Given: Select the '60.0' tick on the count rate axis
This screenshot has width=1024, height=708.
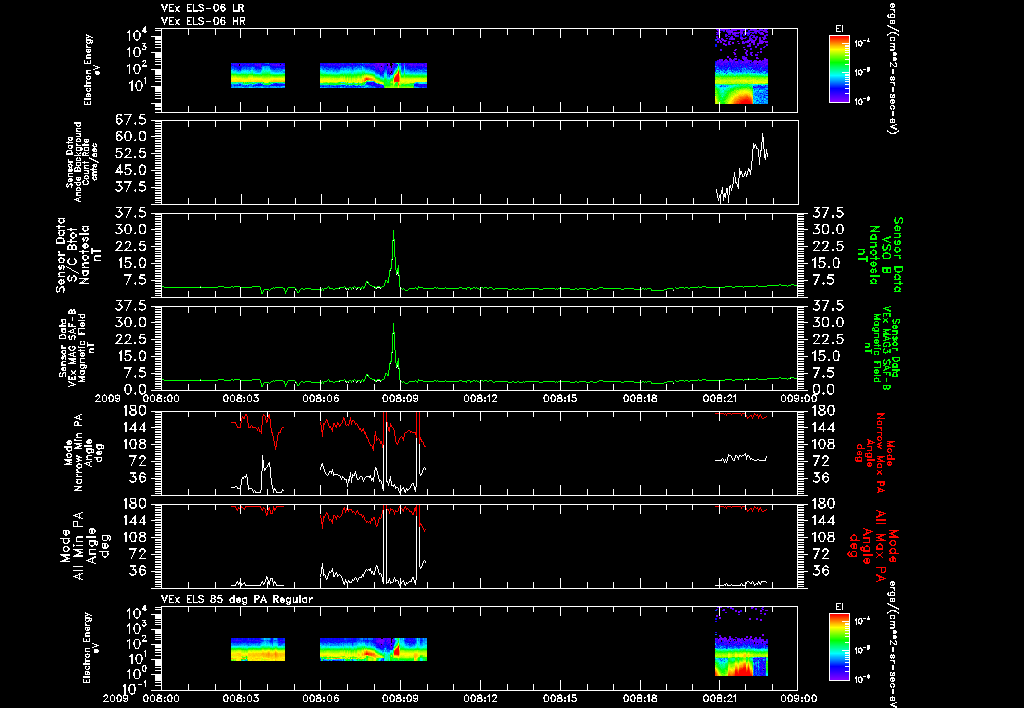Looking at the screenshot, I should tap(132, 137).
